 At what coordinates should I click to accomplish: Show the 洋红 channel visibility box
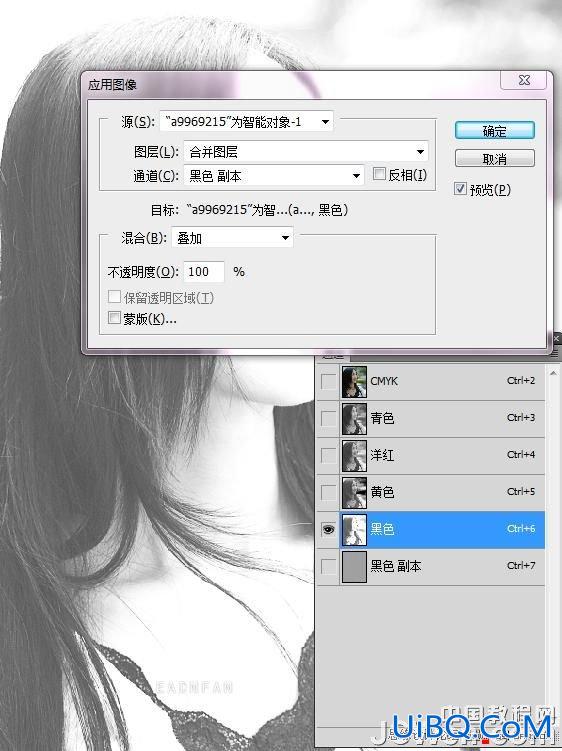(328, 455)
